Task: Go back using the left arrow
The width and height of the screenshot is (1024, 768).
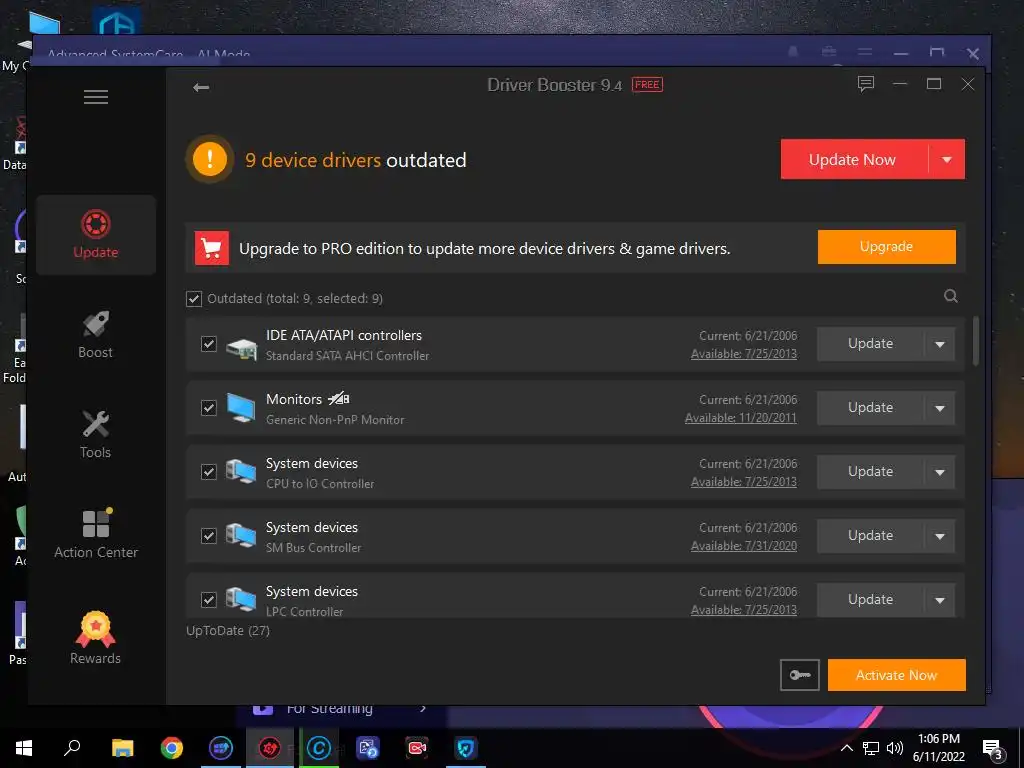Action: tap(200, 87)
